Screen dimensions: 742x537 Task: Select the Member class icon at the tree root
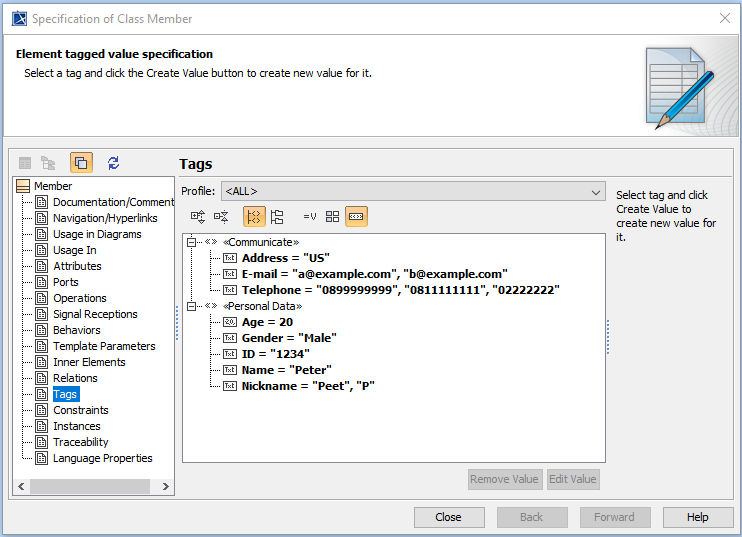23,186
